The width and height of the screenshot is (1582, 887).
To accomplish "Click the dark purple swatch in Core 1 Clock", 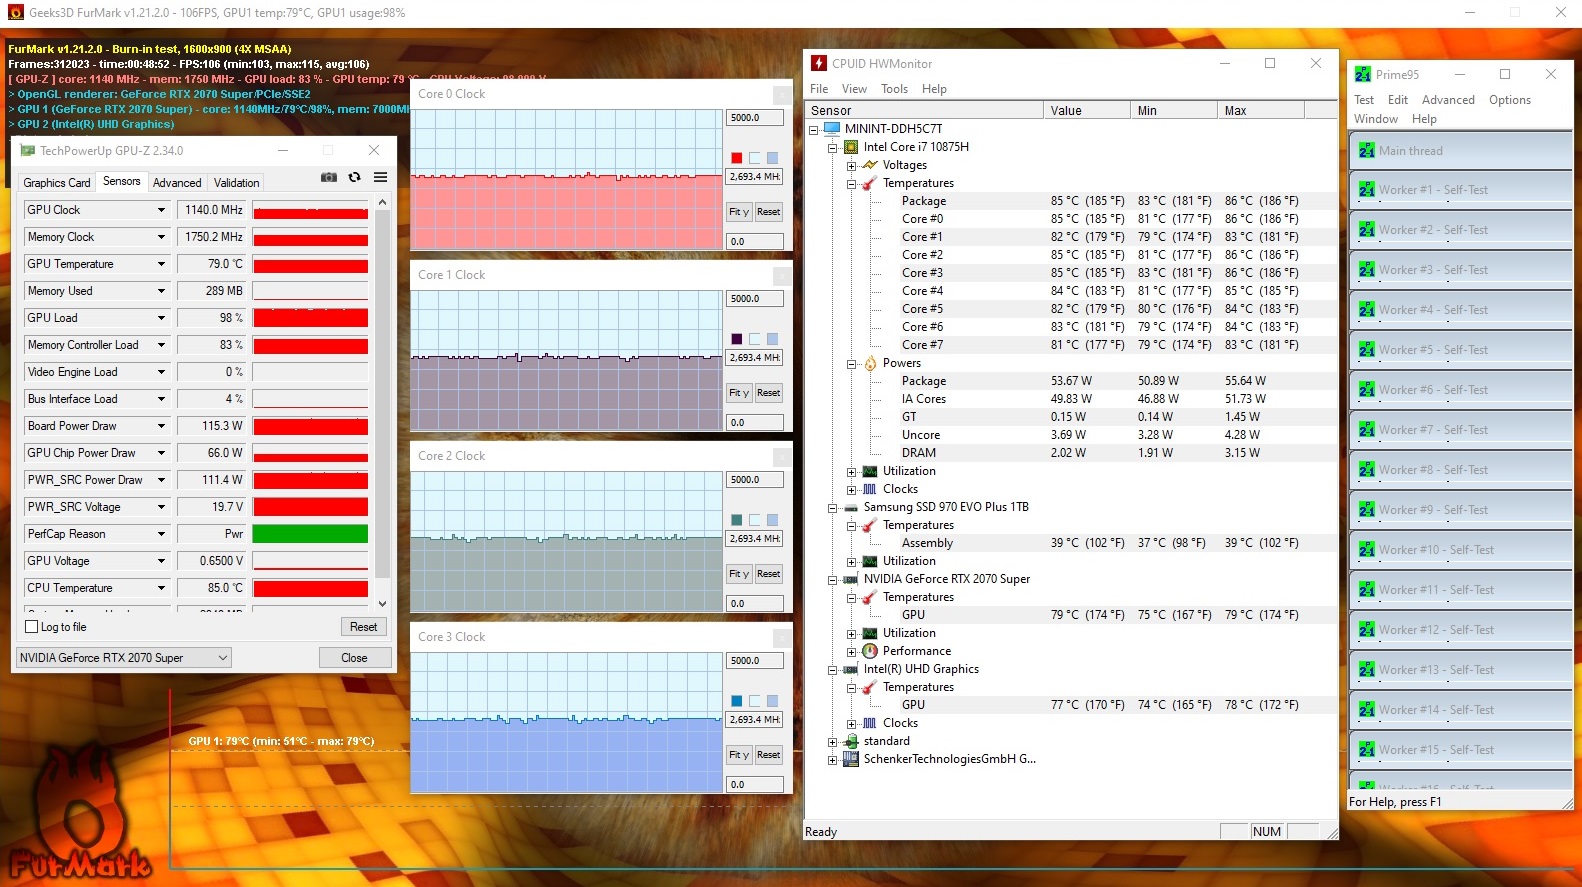I will (x=737, y=339).
